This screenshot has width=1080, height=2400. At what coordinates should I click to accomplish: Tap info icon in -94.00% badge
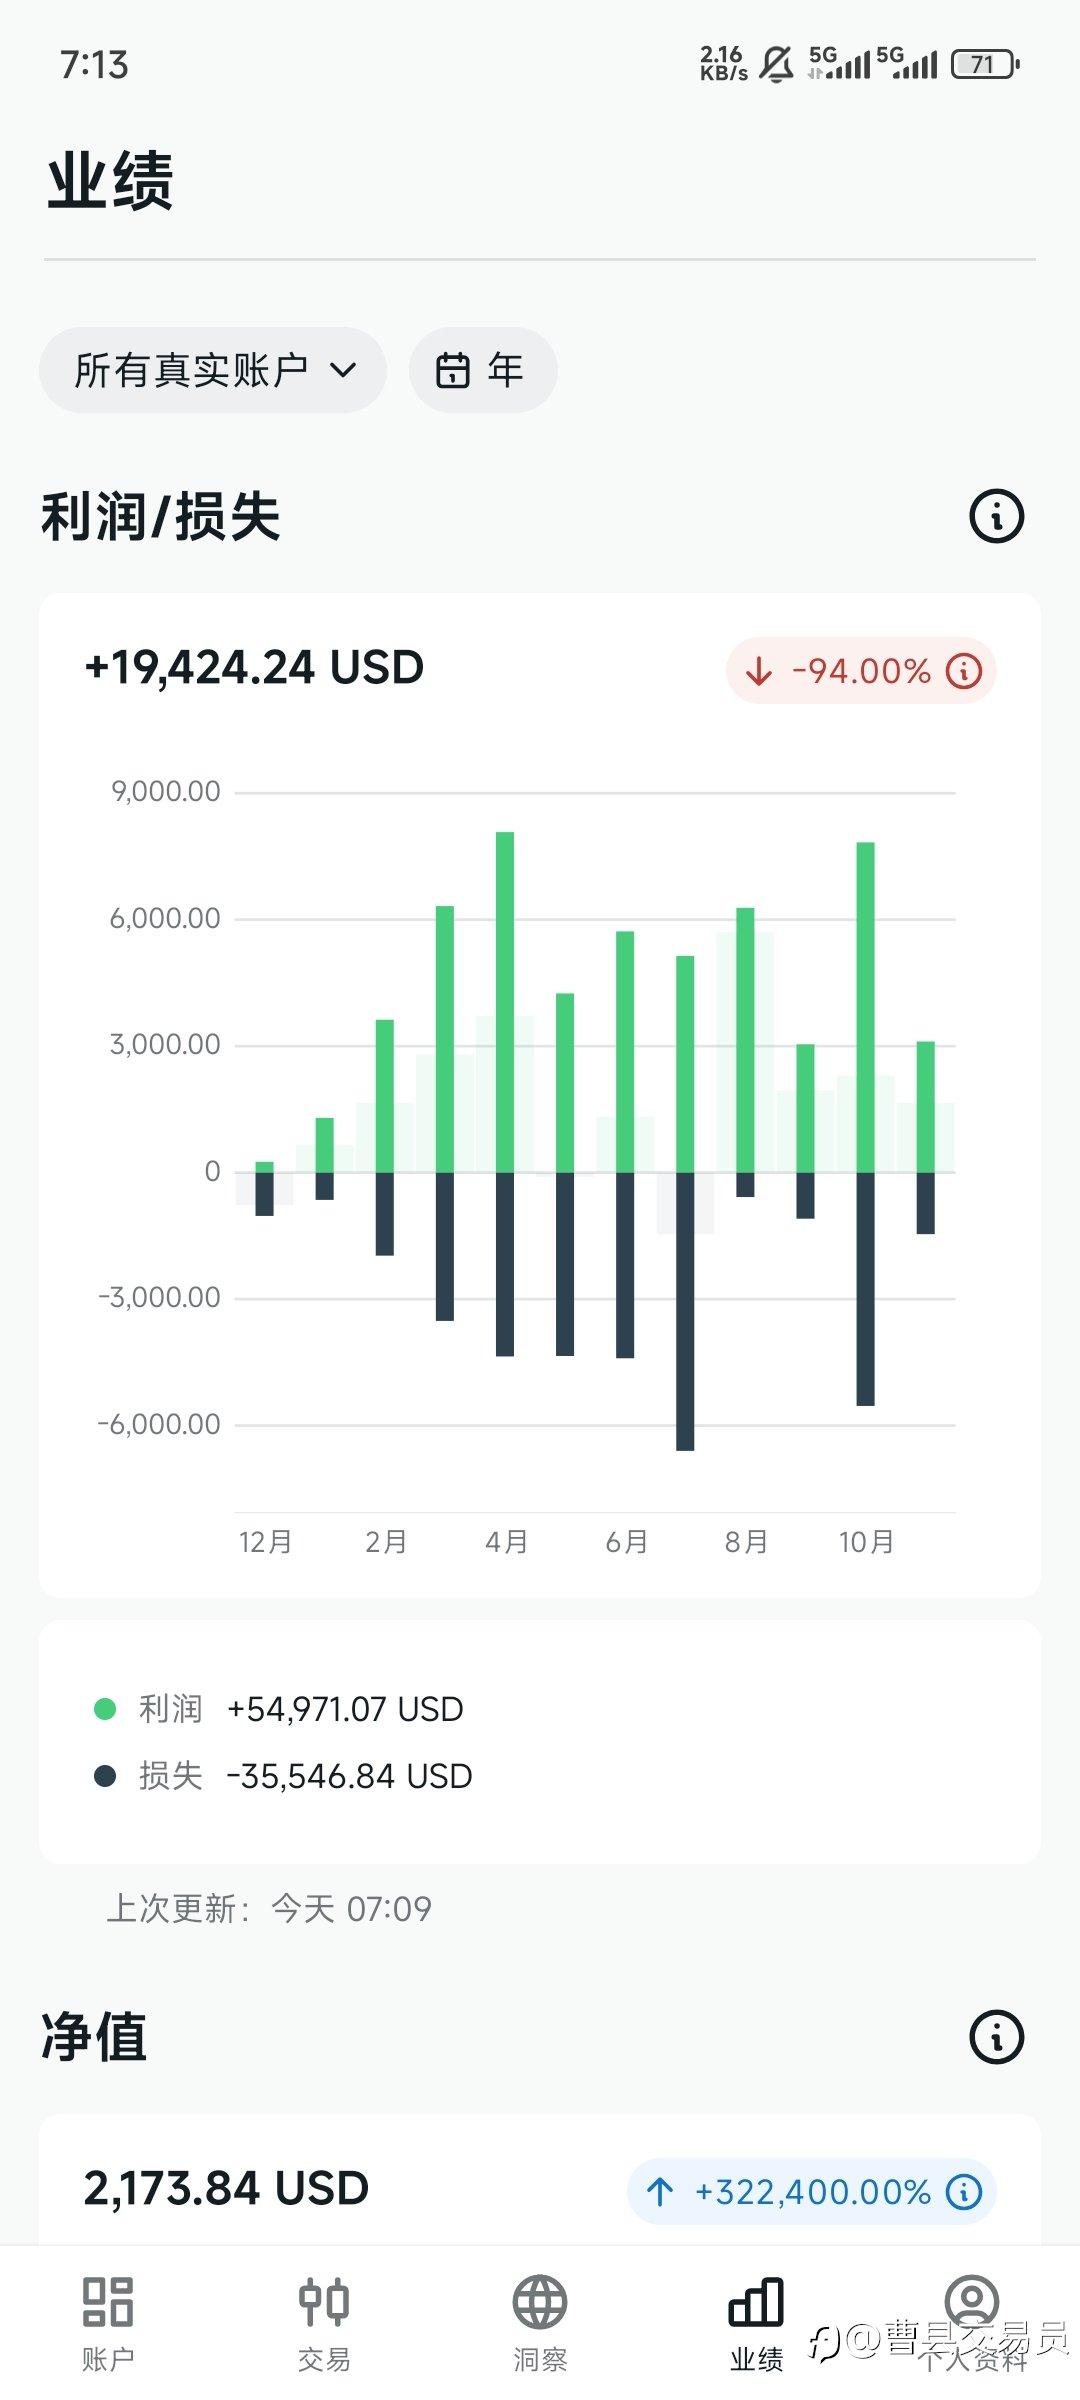pos(964,671)
